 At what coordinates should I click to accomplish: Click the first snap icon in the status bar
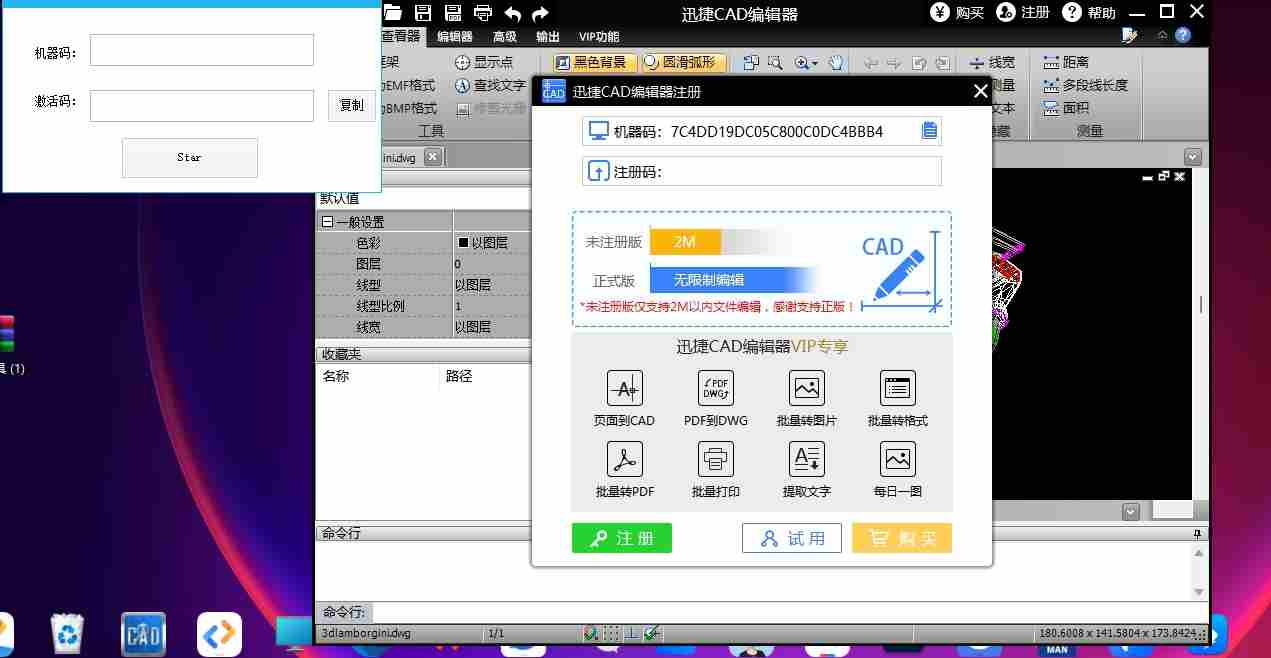pyautogui.click(x=592, y=633)
